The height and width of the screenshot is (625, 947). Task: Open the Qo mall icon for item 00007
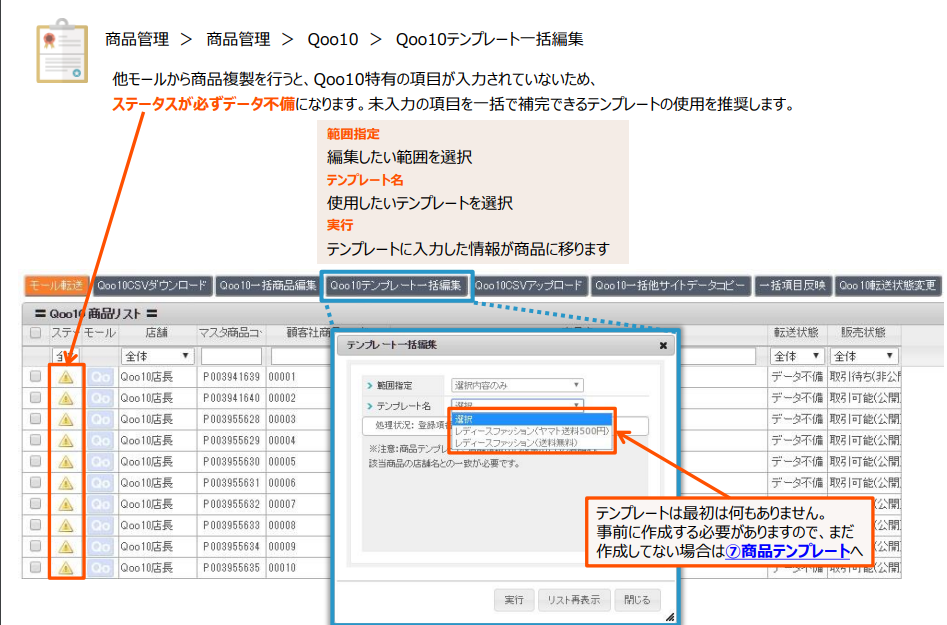[100, 504]
